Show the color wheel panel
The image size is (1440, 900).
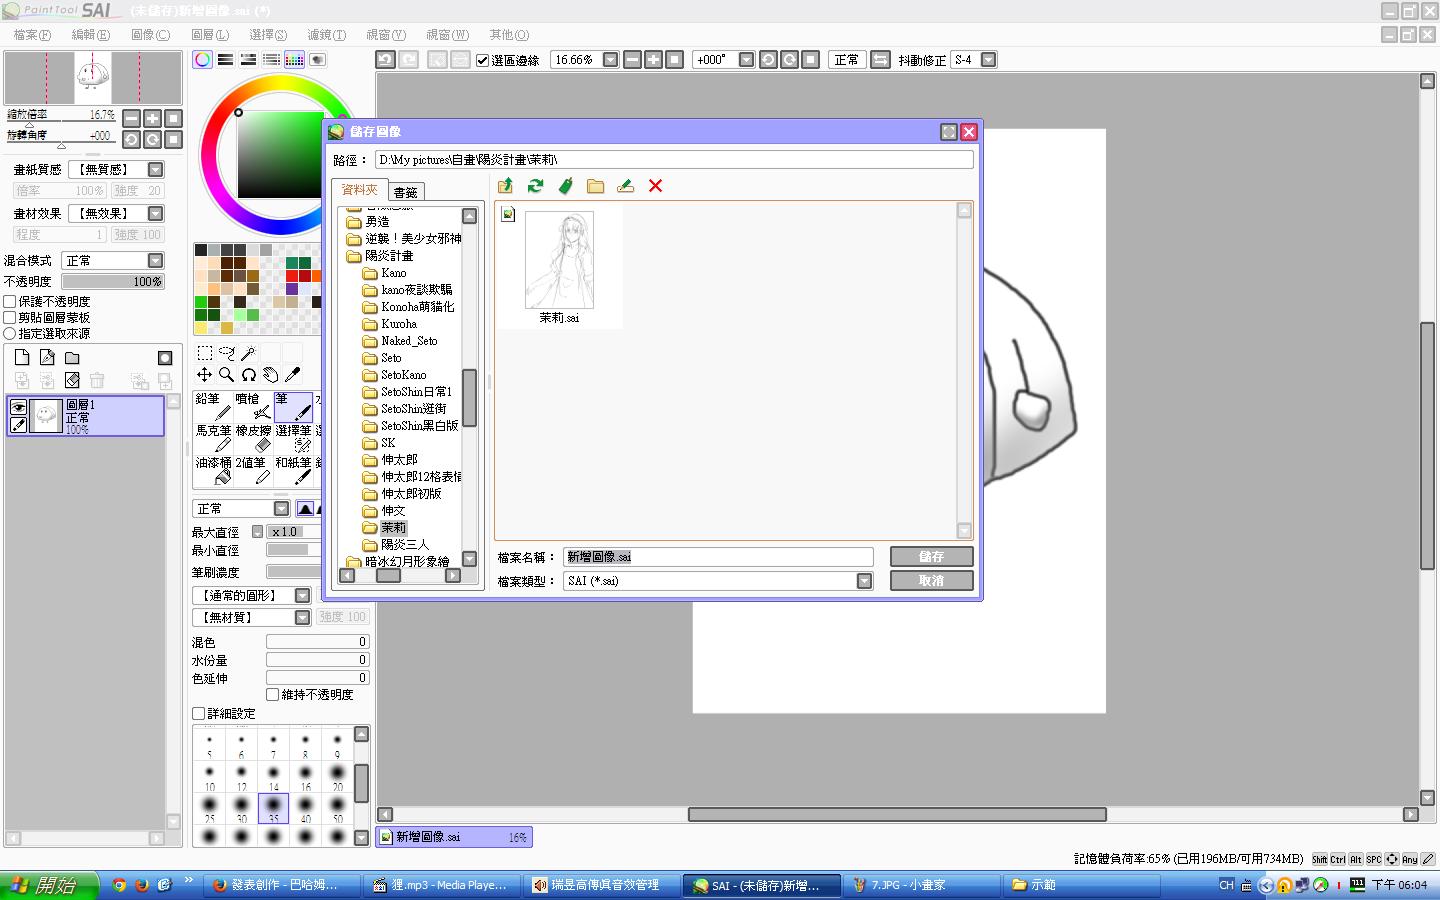(203, 60)
